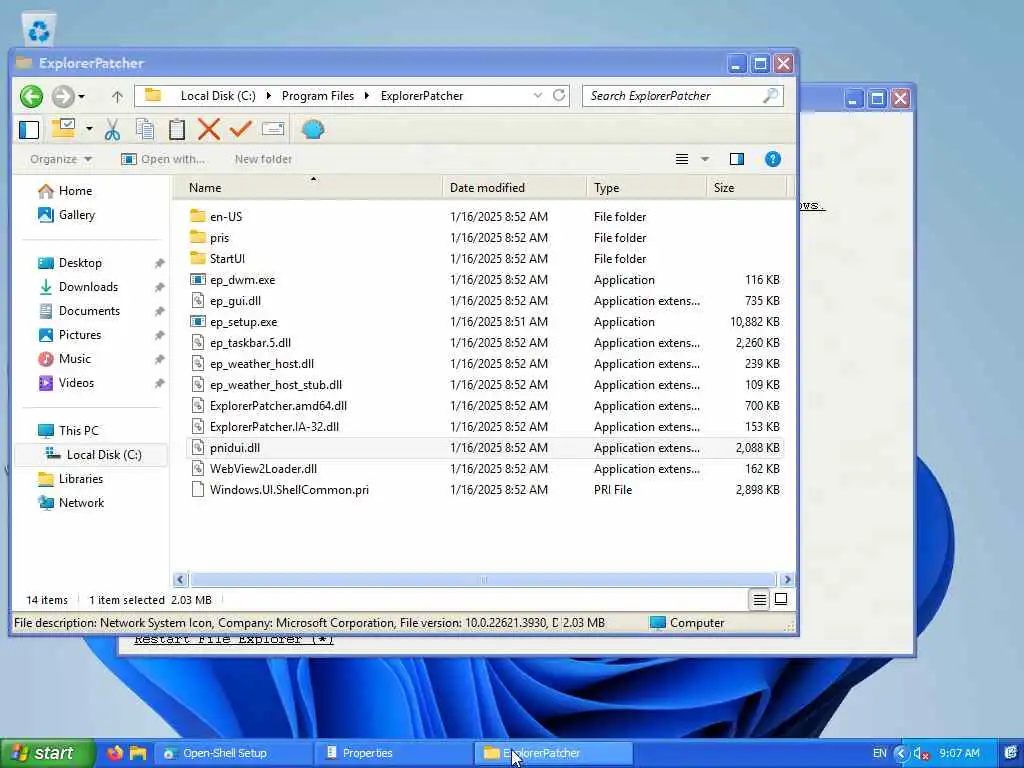The image size is (1024, 768).
Task: Click the grey Forward arrow button
Action: [63, 97]
